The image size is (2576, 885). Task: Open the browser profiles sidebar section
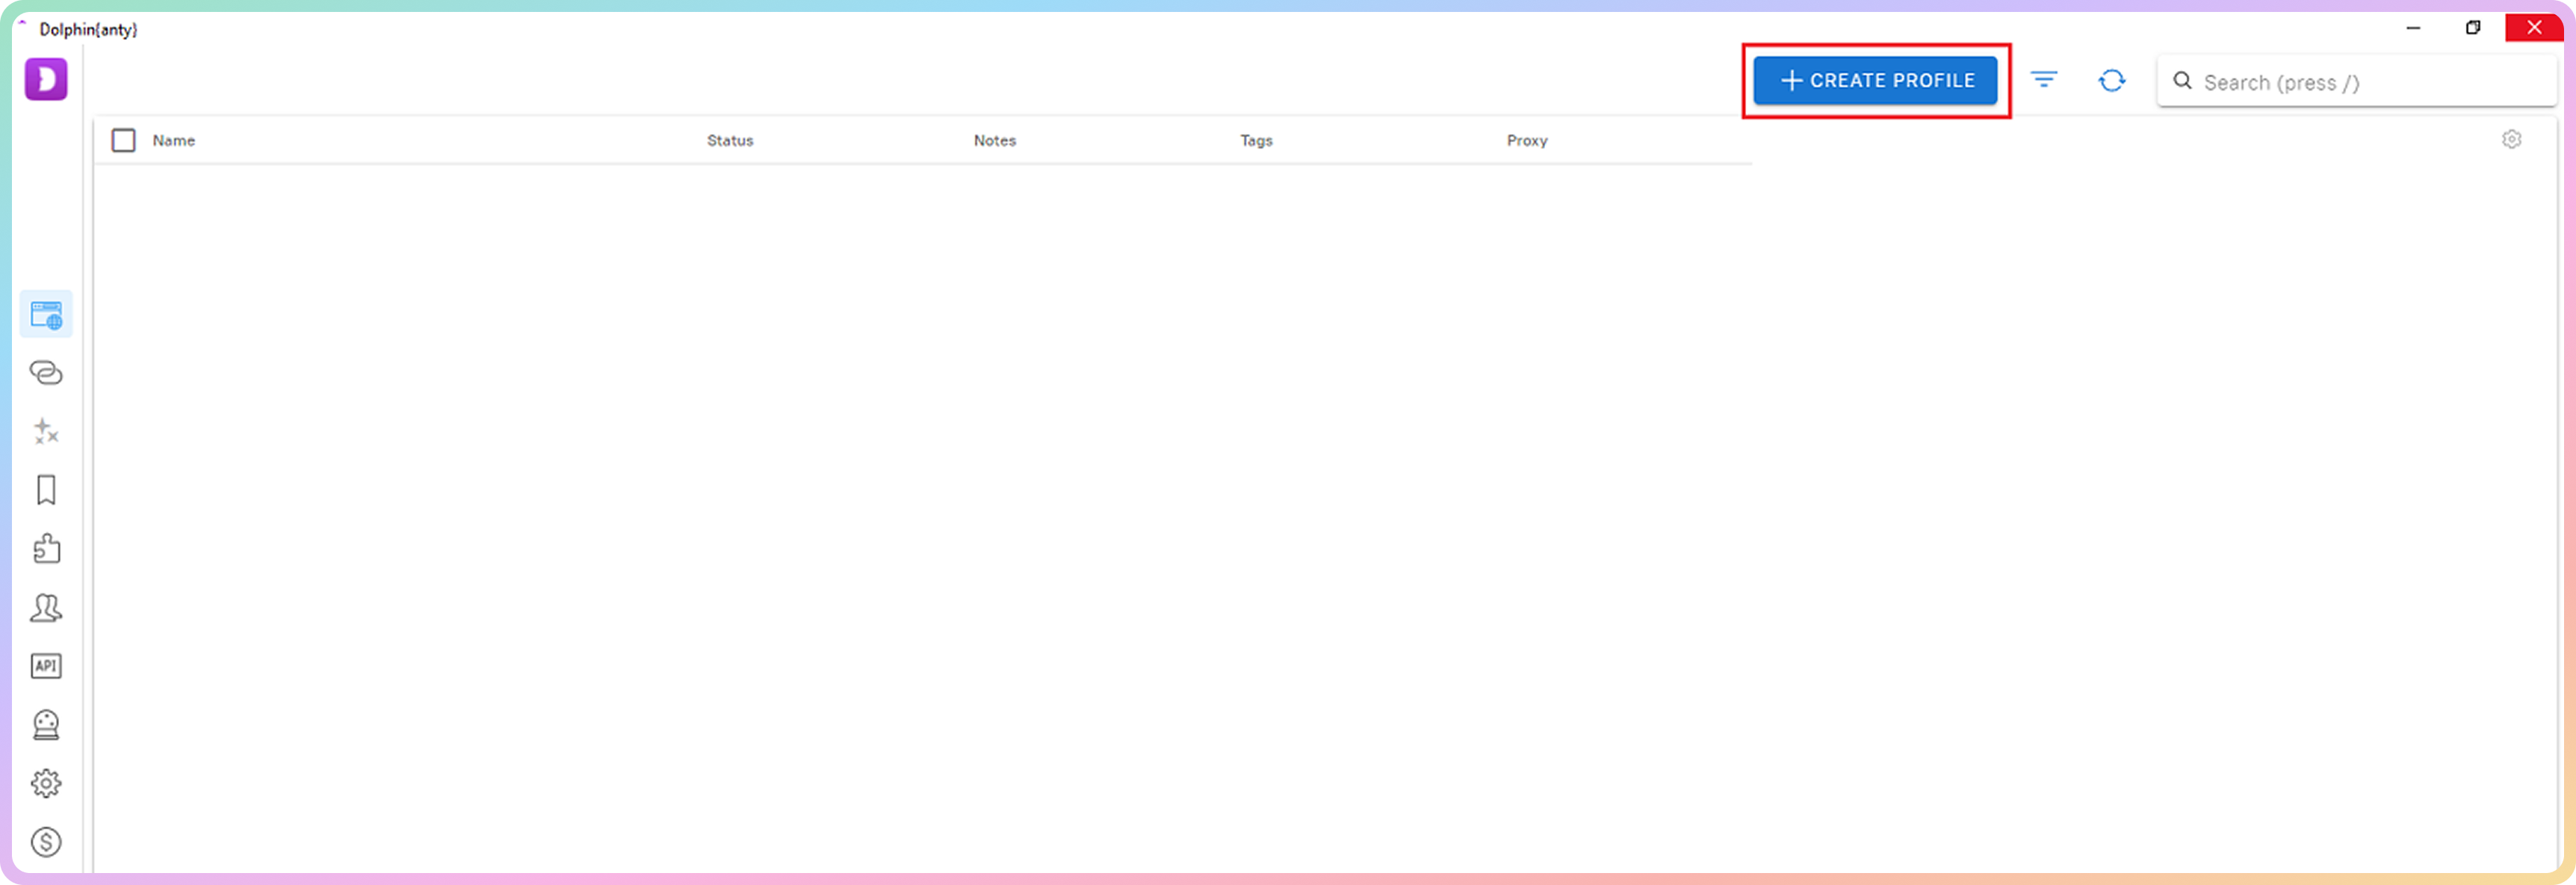tap(46, 315)
